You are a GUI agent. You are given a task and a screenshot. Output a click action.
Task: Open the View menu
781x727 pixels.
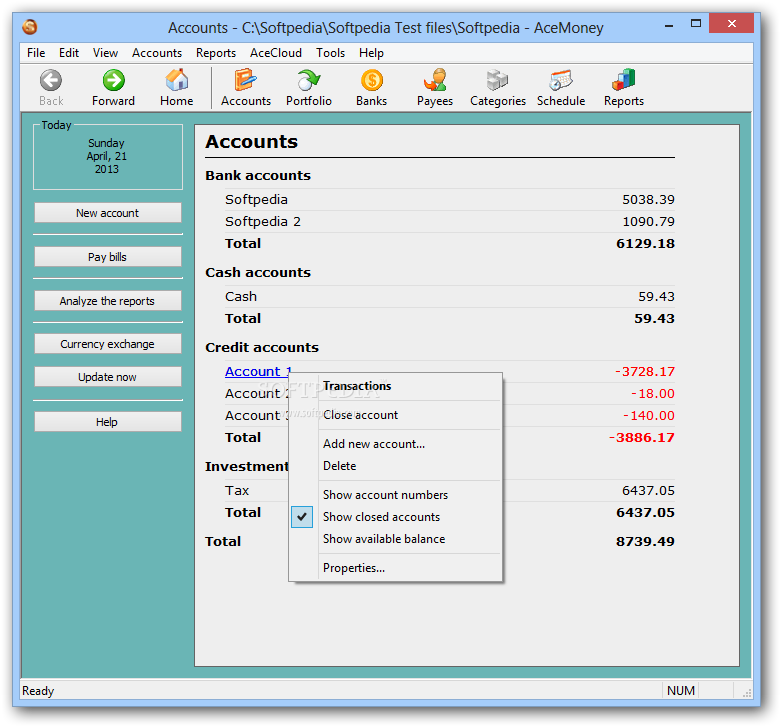tap(105, 53)
